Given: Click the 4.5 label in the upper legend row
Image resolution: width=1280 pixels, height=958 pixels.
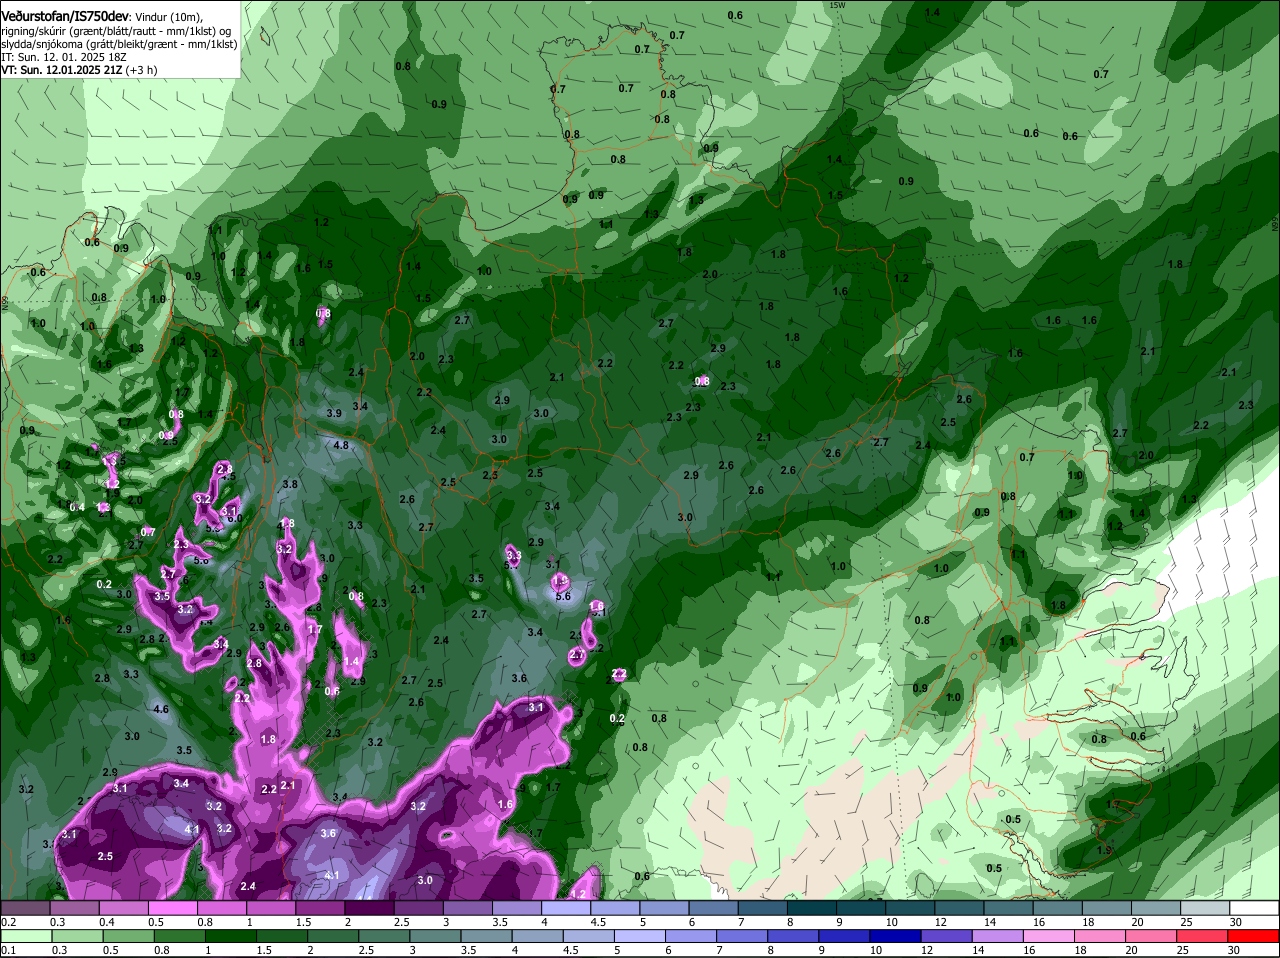Looking at the screenshot, I should pos(599,922).
